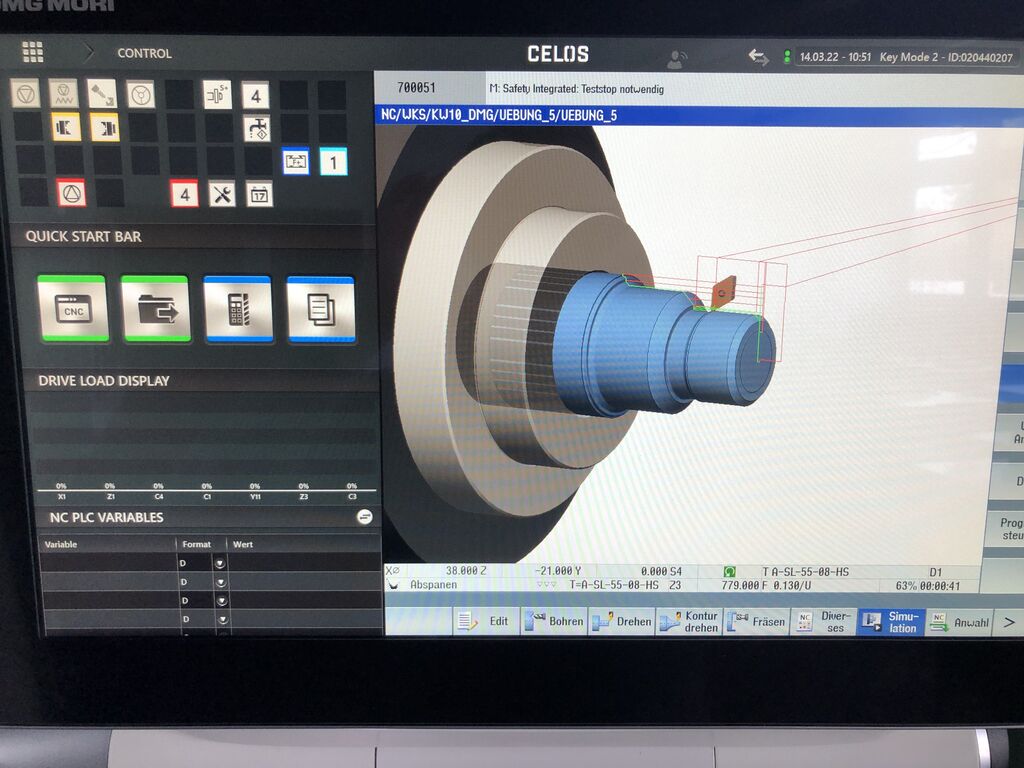Click the Z1 axis drive load label
Screen dimensions: 1024x768
click(x=110, y=496)
